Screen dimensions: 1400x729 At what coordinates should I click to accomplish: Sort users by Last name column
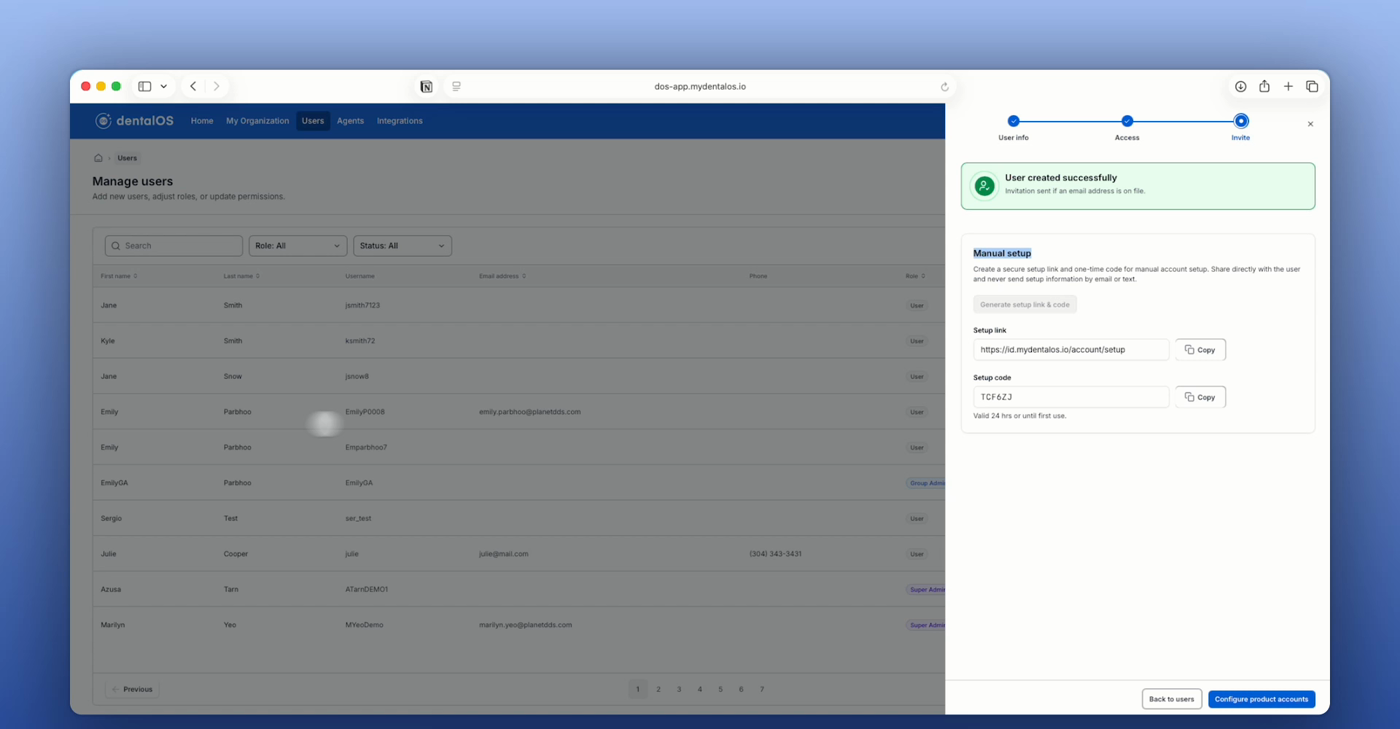(242, 276)
